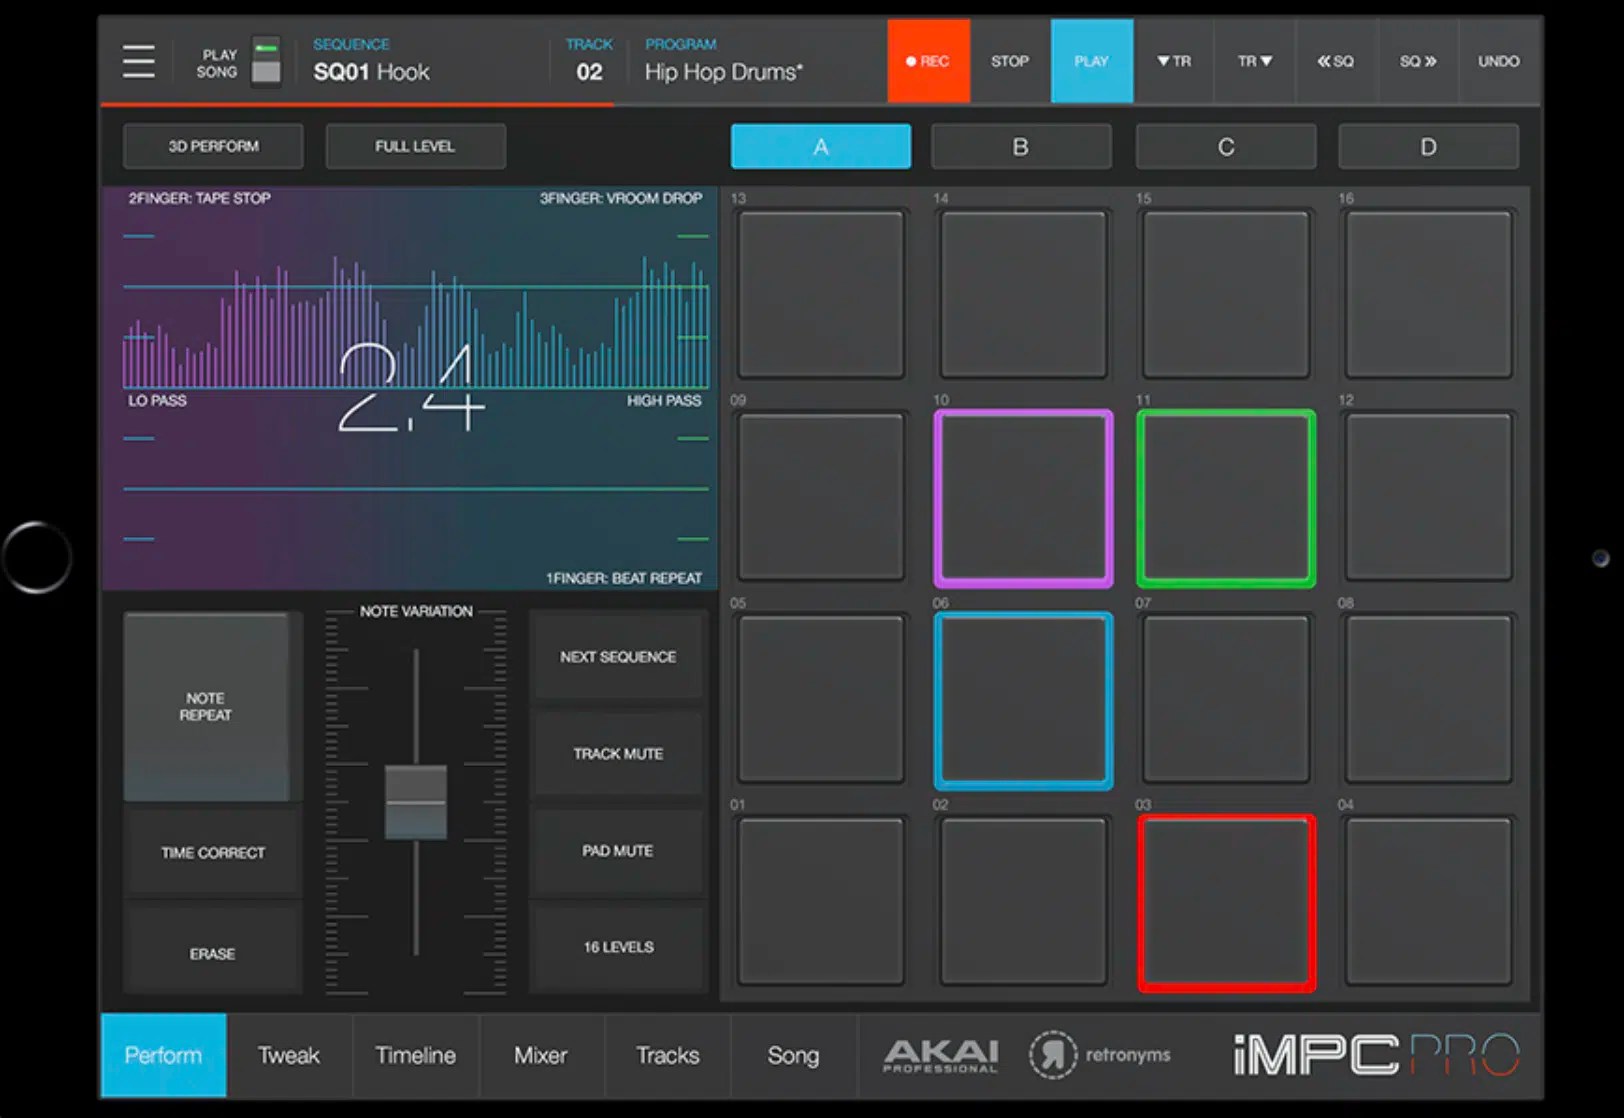This screenshot has width=1624, height=1118.
Task: Tap the red pad 03
Action: click(1226, 901)
